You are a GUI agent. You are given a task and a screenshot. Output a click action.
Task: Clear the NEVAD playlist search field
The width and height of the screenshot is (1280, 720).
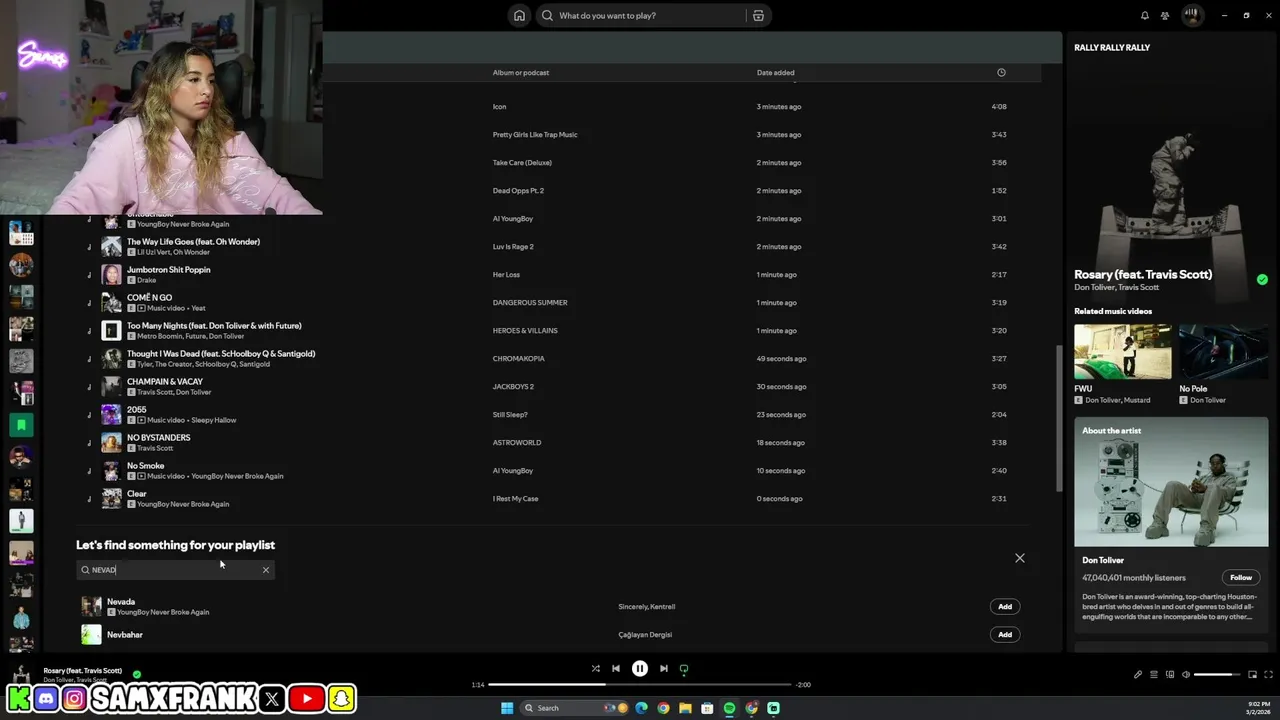266,570
